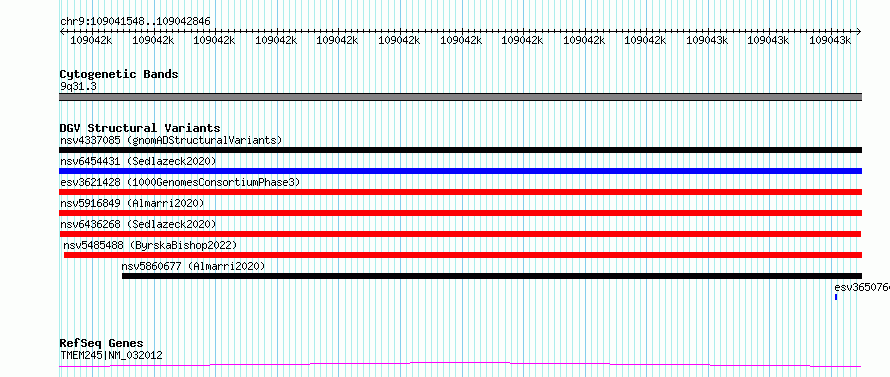This screenshot has width=890, height=377.
Task: Select the black nsv4337085 variant bar
Action: point(460,150)
